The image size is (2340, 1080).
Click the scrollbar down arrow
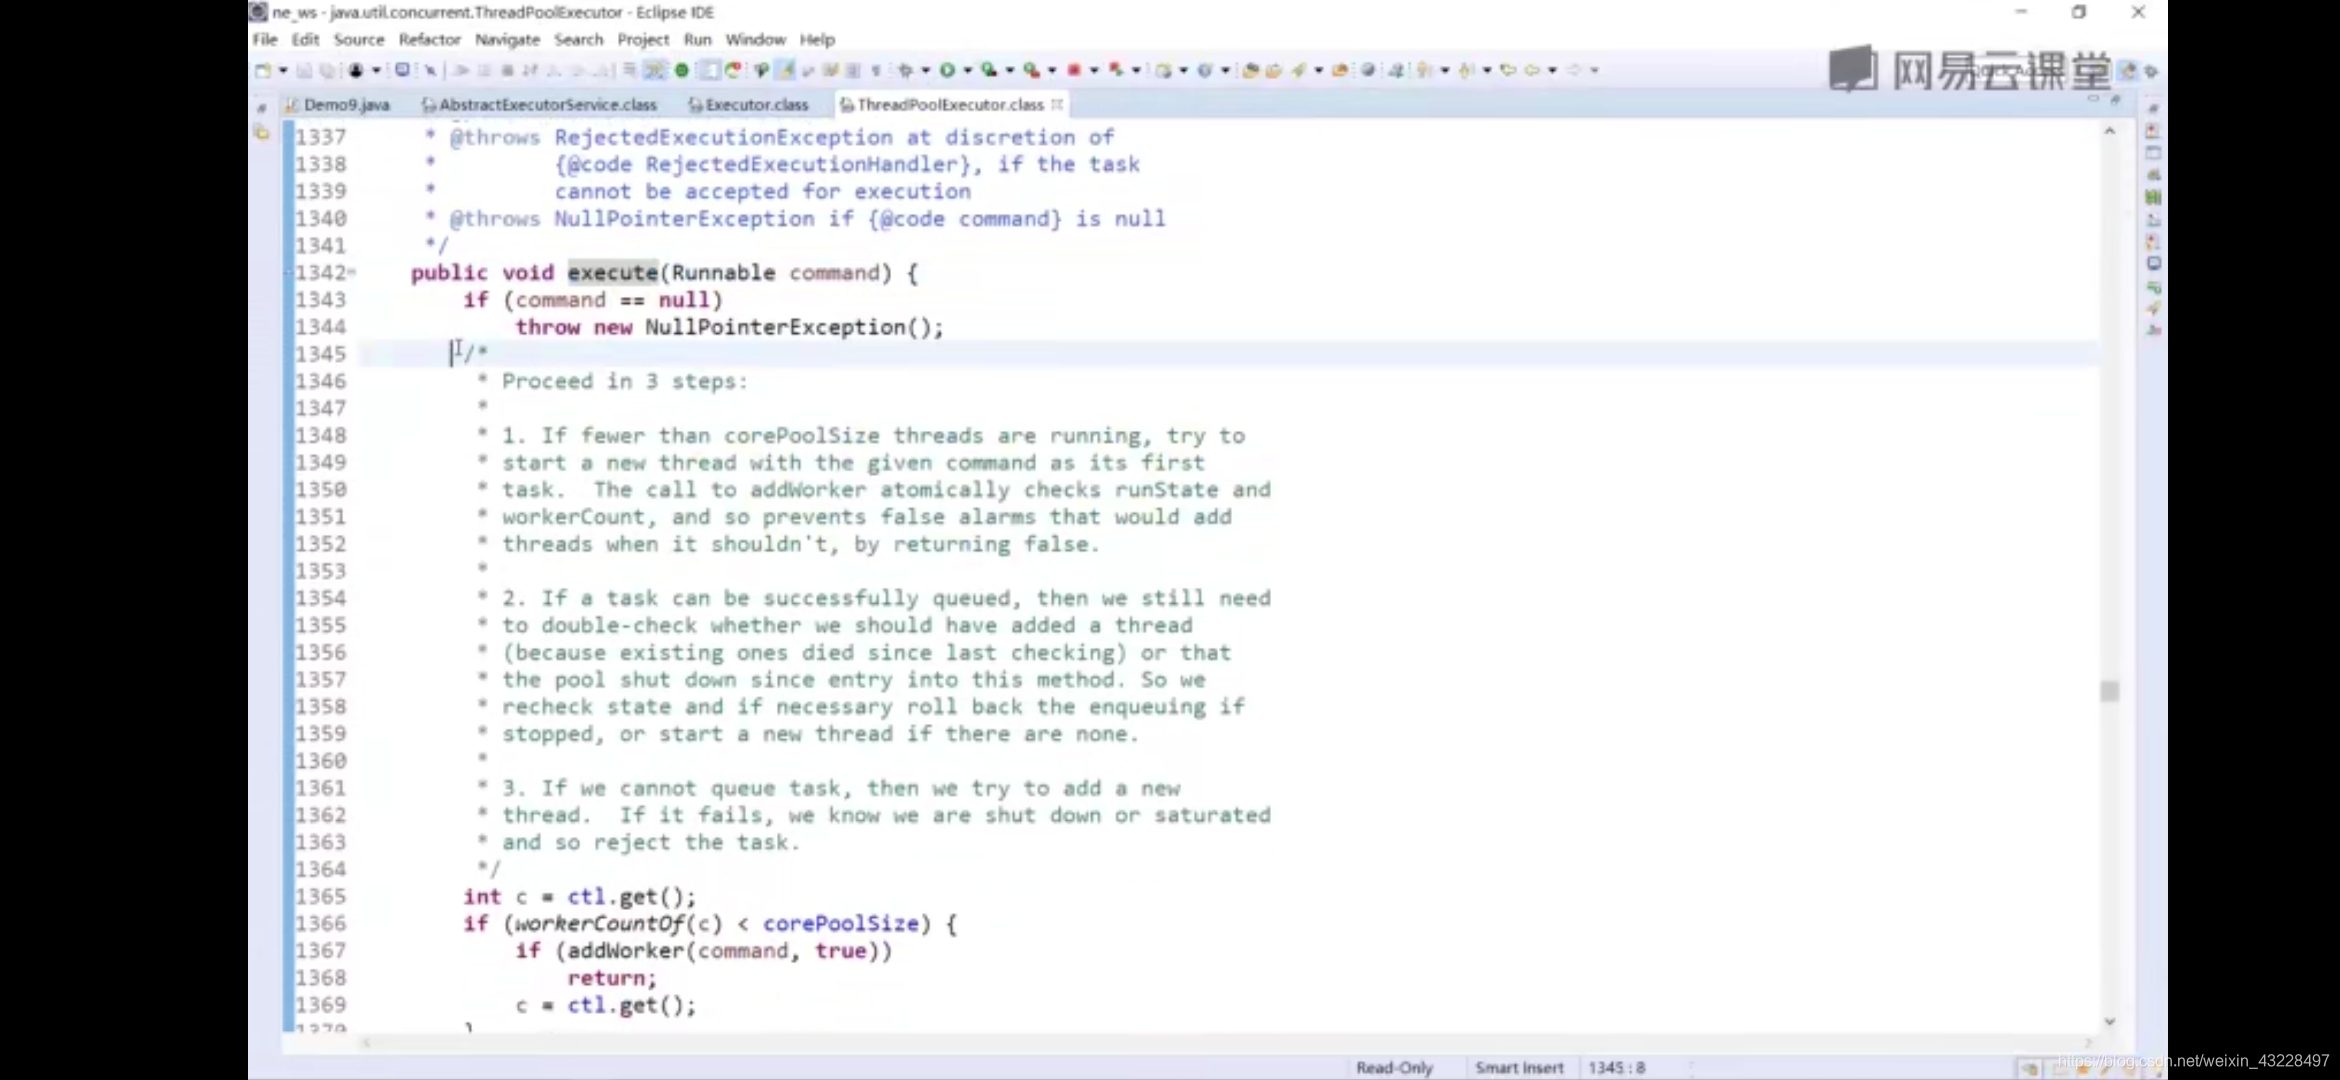click(x=2109, y=1021)
